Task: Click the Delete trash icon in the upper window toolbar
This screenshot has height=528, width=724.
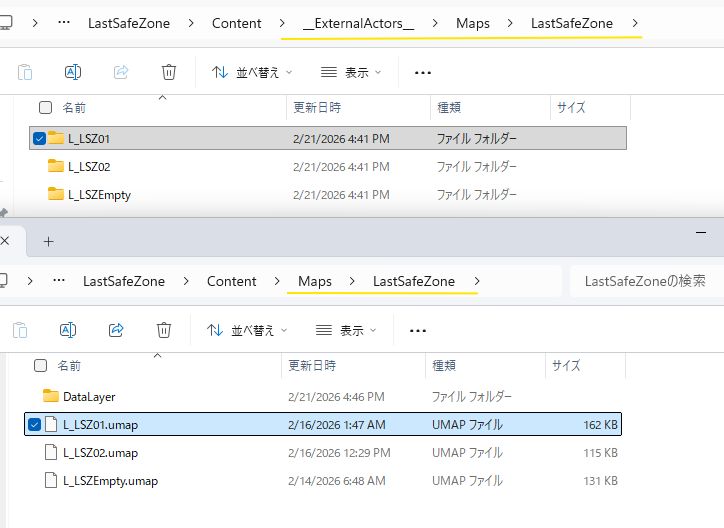Action: click(169, 72)
